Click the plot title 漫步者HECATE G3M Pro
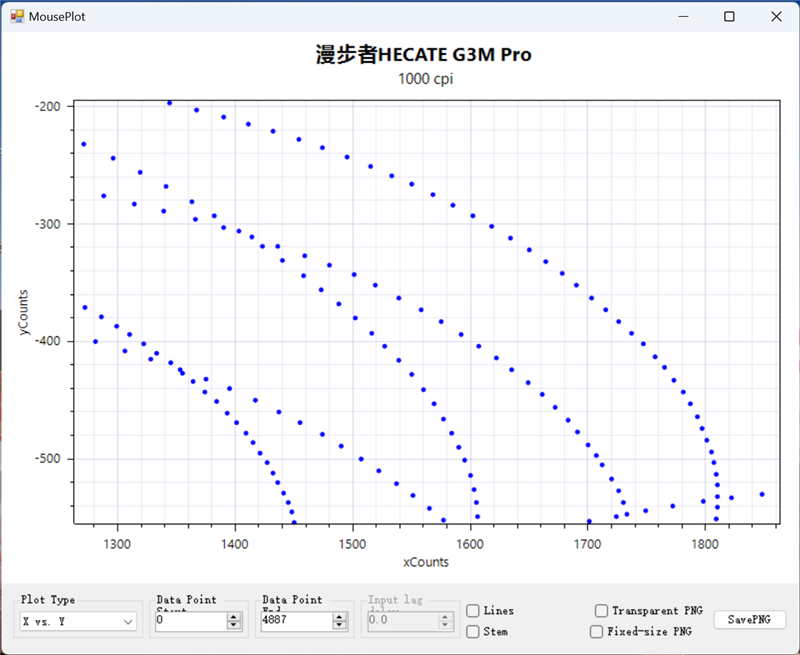This screenshot has height=655, width=800. 423,55
